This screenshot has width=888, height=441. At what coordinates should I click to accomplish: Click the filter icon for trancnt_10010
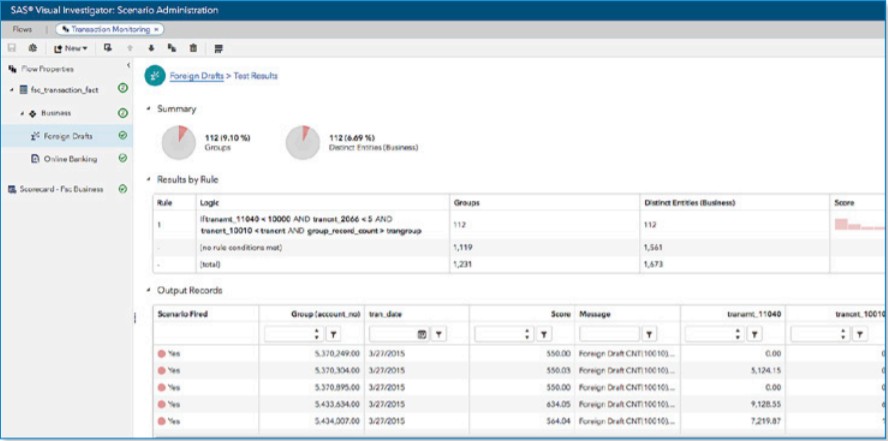[x=859, y=335]
